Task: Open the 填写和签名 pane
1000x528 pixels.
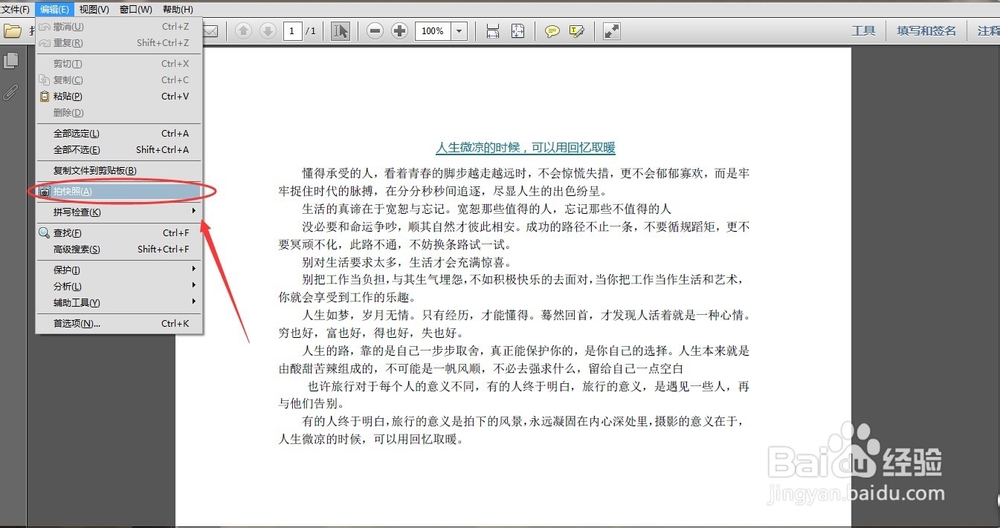Action: 927,31
